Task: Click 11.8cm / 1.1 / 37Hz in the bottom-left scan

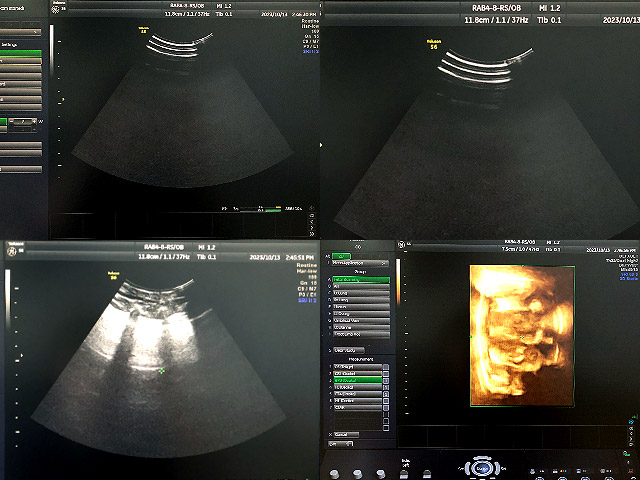Action: 164,257
